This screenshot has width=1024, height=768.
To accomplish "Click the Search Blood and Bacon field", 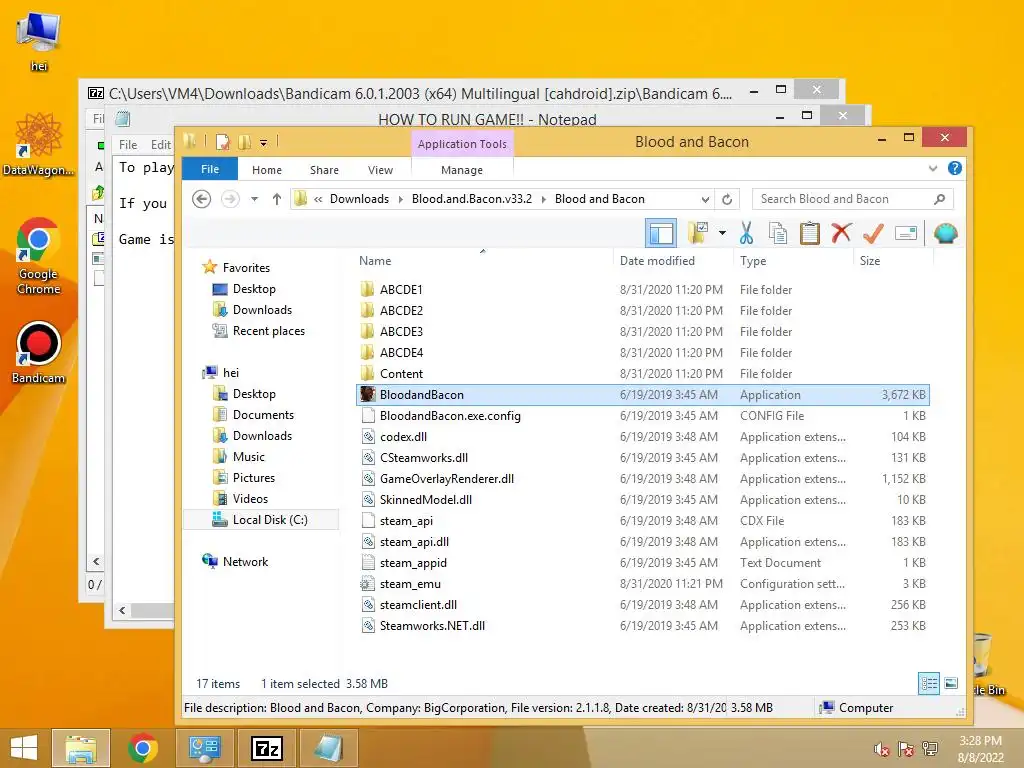I will click(x=852, y=199).
